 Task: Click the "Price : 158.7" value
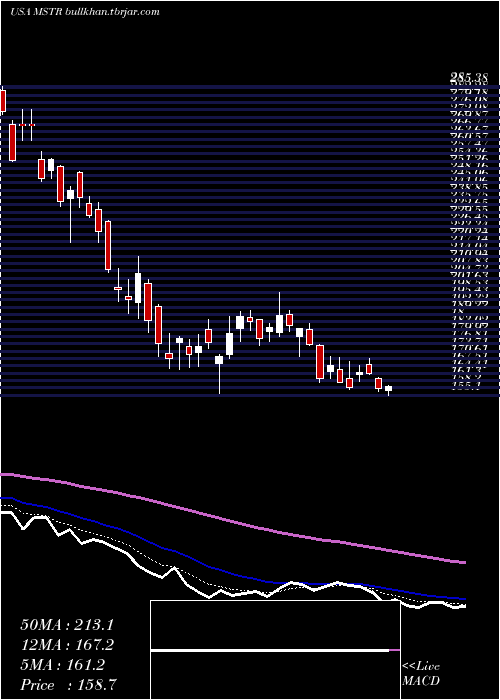coord(70,685)
